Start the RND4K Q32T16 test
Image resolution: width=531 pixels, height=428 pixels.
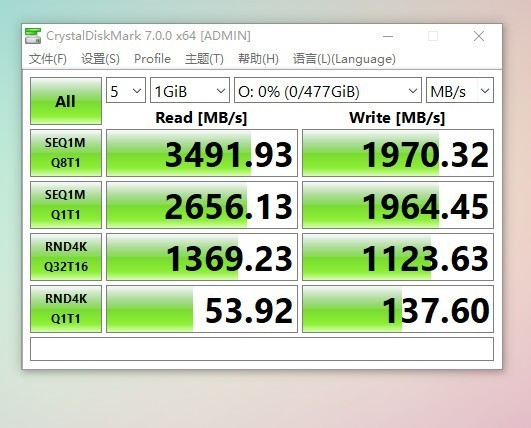[x=66, y=257]
